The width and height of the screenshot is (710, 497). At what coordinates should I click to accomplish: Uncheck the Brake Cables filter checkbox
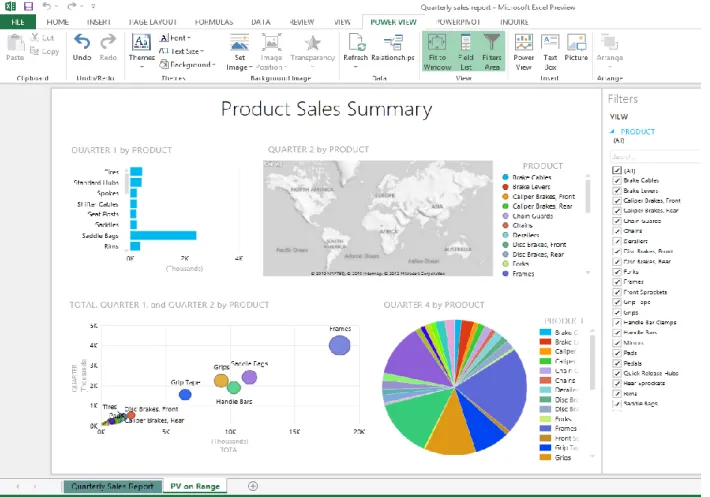[616, 180]
